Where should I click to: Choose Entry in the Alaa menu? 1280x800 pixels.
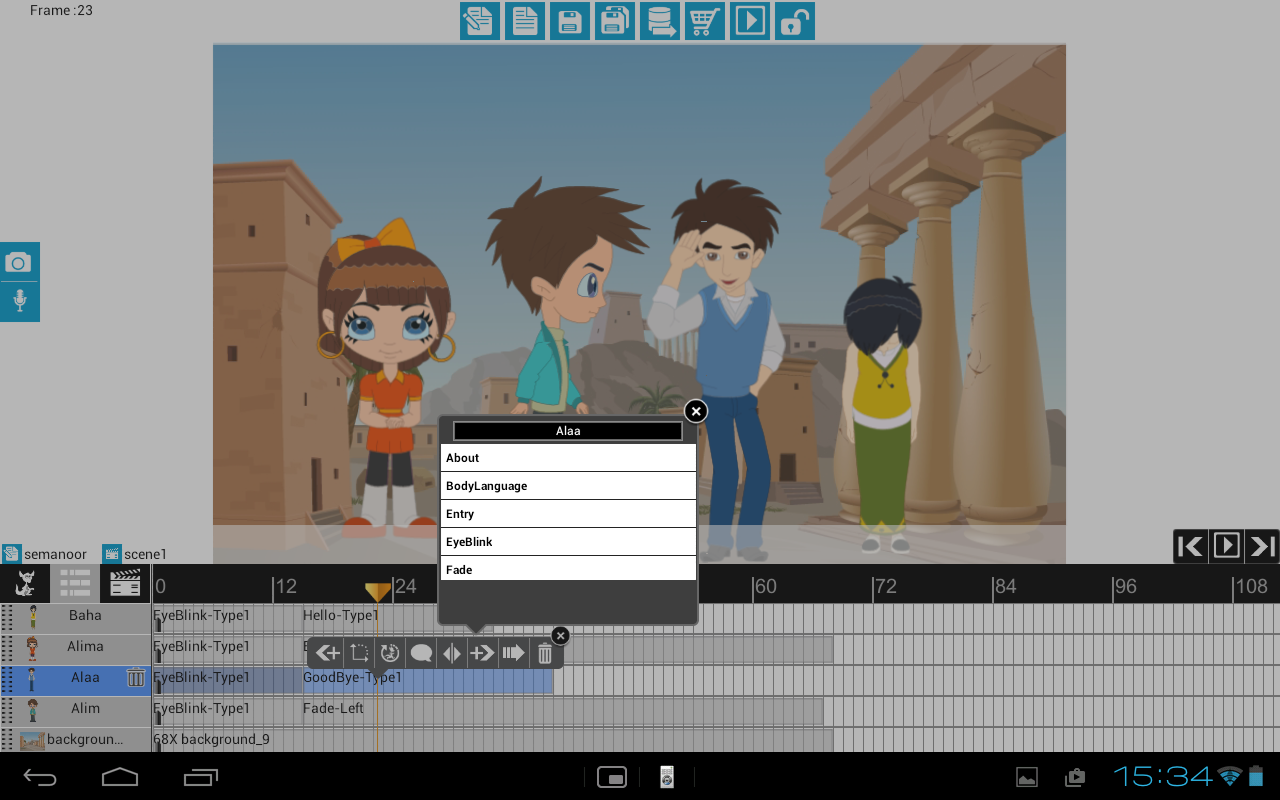(568, 514)
